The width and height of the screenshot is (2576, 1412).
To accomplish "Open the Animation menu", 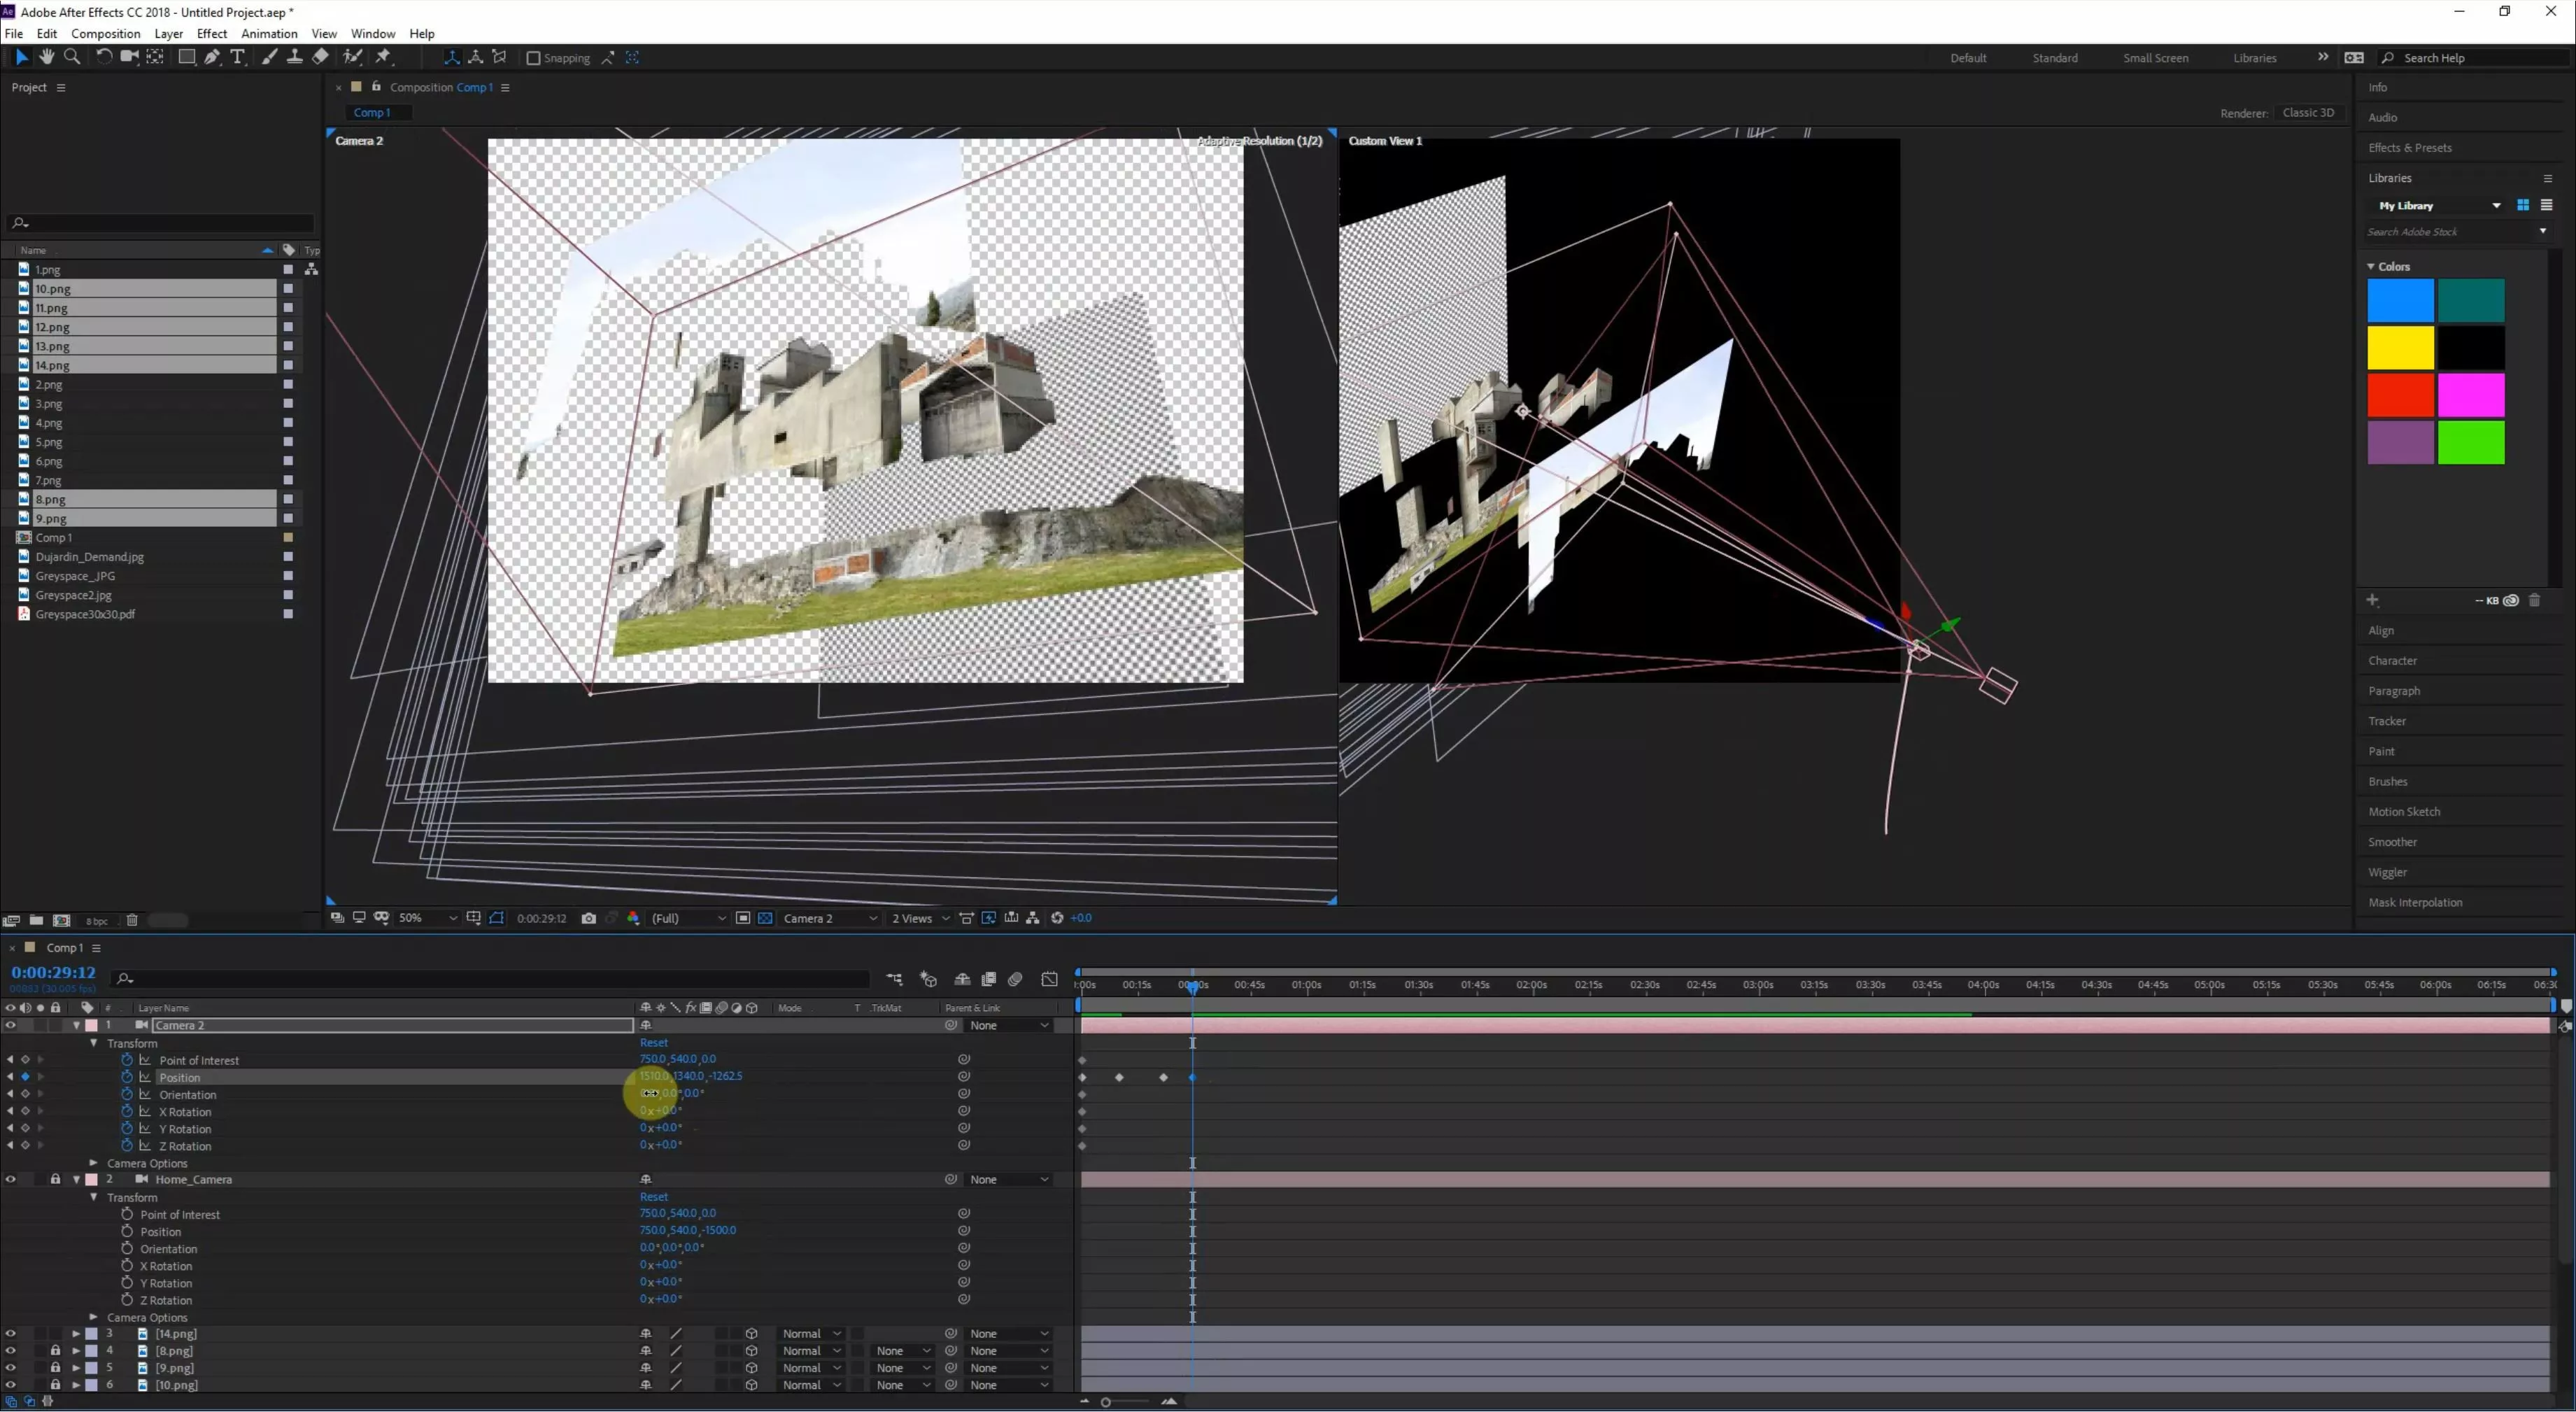I will click(x=269, y=33).
